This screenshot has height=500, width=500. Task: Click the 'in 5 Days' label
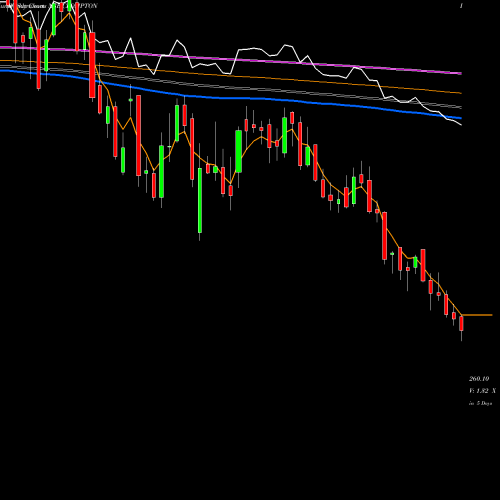(480, 403)
